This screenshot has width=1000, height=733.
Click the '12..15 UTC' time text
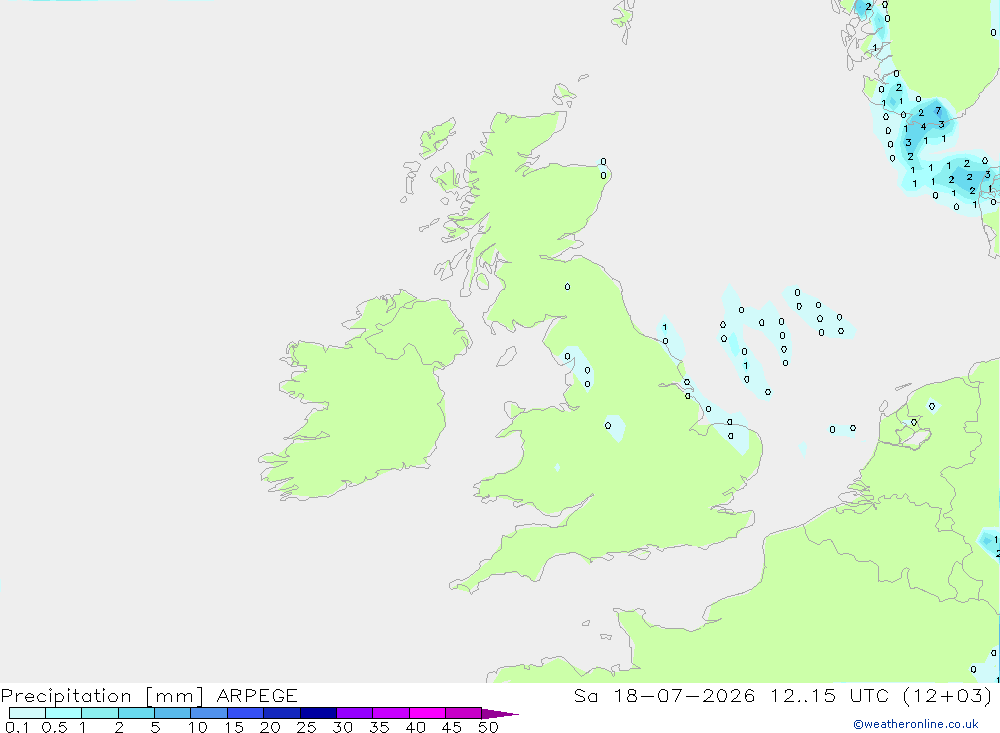(829, 695)
